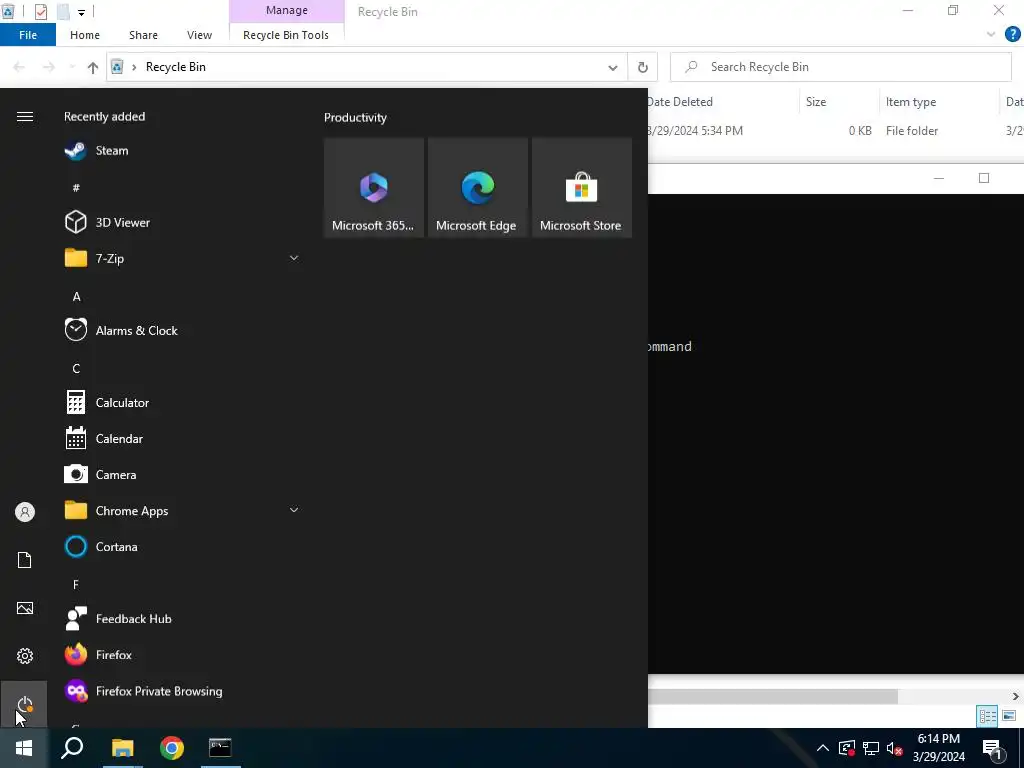Image resolution: width=1024 pixels, height=768 pixels.
Task: Open Feedback Hub app
Action: (x=182, y=618)
